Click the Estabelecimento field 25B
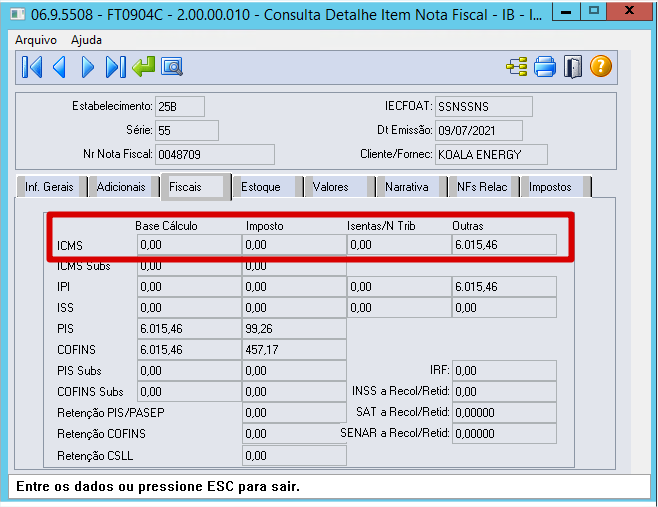This screenshot has width=658, height=507. (180, 107)
